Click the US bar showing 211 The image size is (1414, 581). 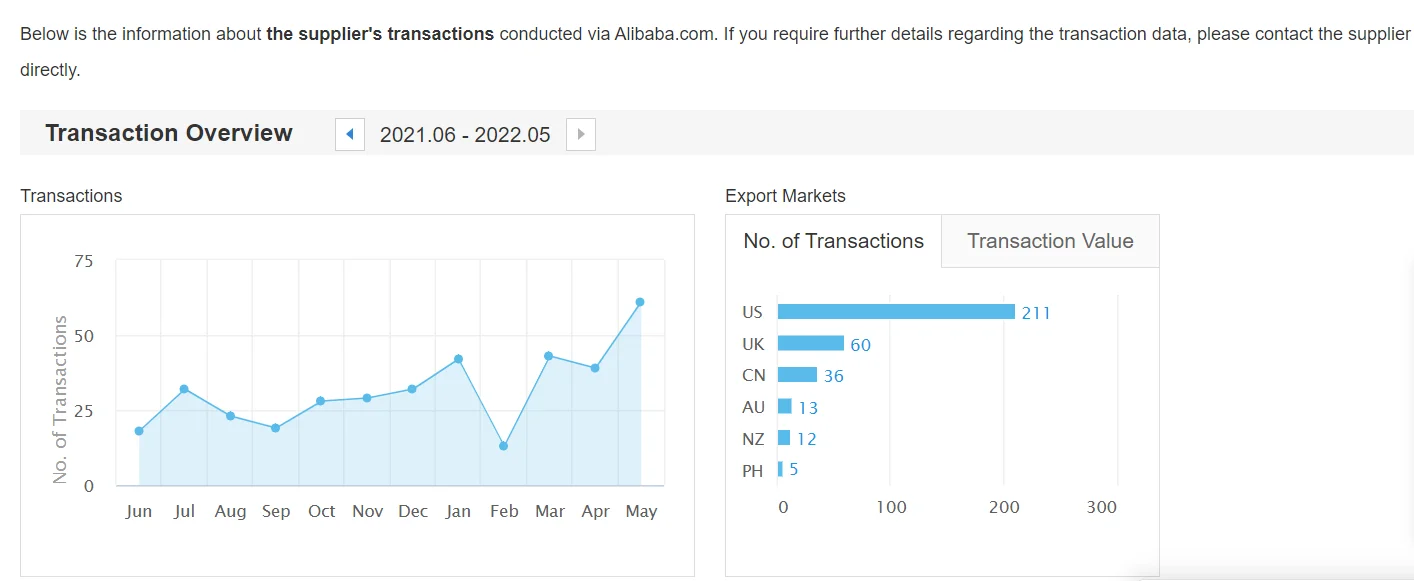coord(896,312)
